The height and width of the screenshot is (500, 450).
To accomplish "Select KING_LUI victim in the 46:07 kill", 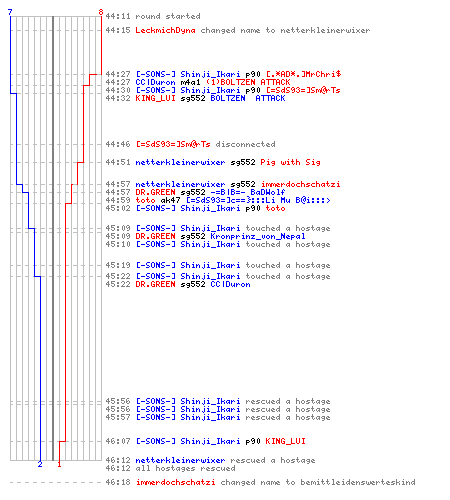I will coord(285,441).
